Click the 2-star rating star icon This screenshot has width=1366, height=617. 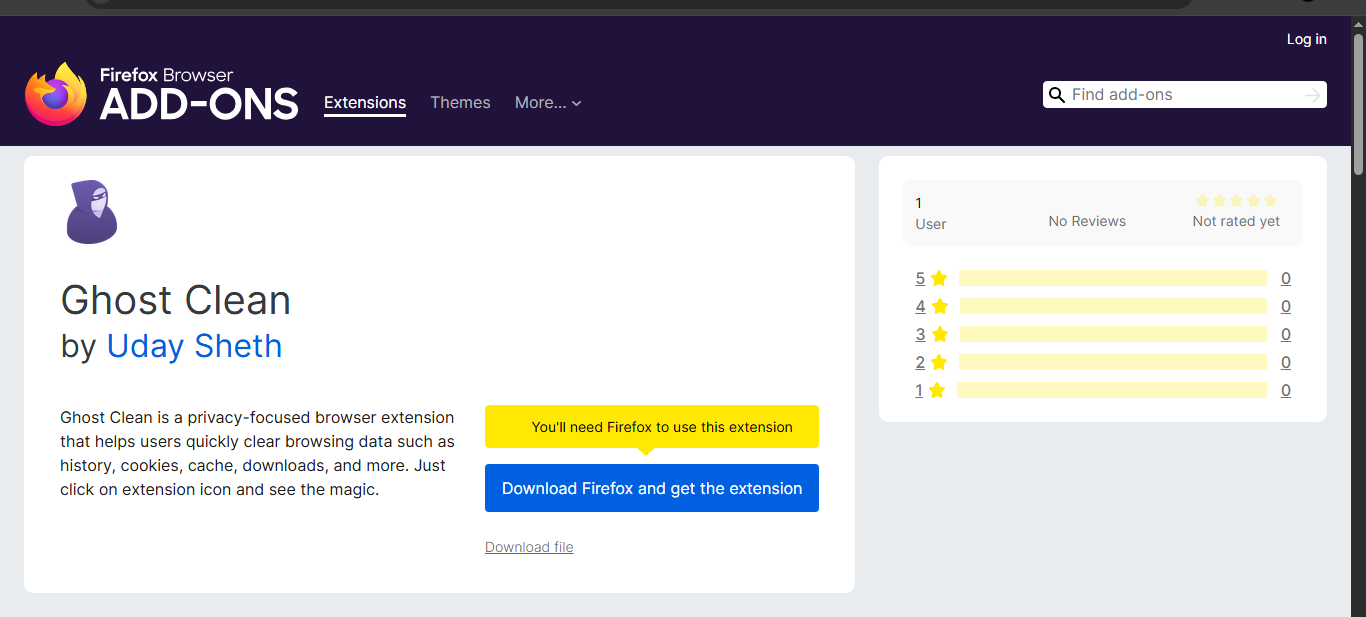tap(939, 362)
